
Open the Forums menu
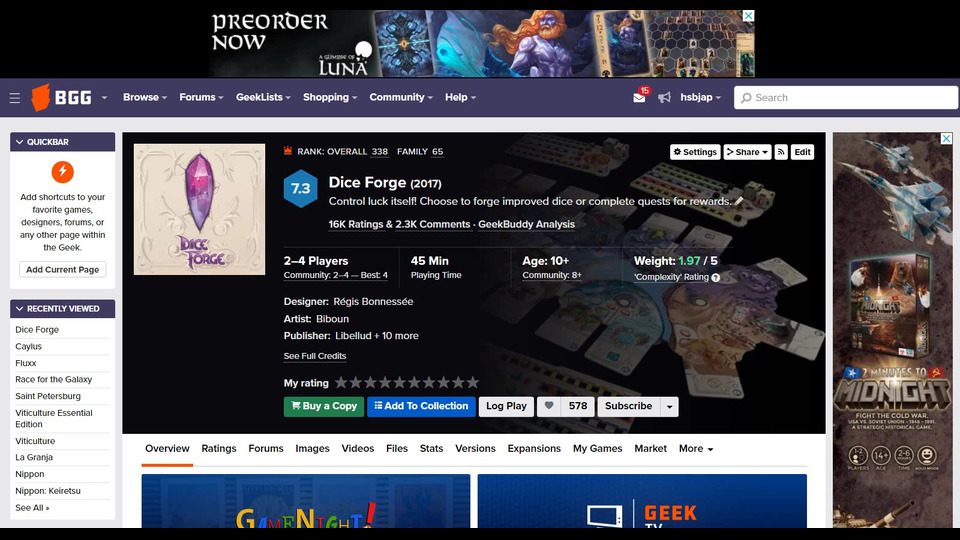coord(201,97)
